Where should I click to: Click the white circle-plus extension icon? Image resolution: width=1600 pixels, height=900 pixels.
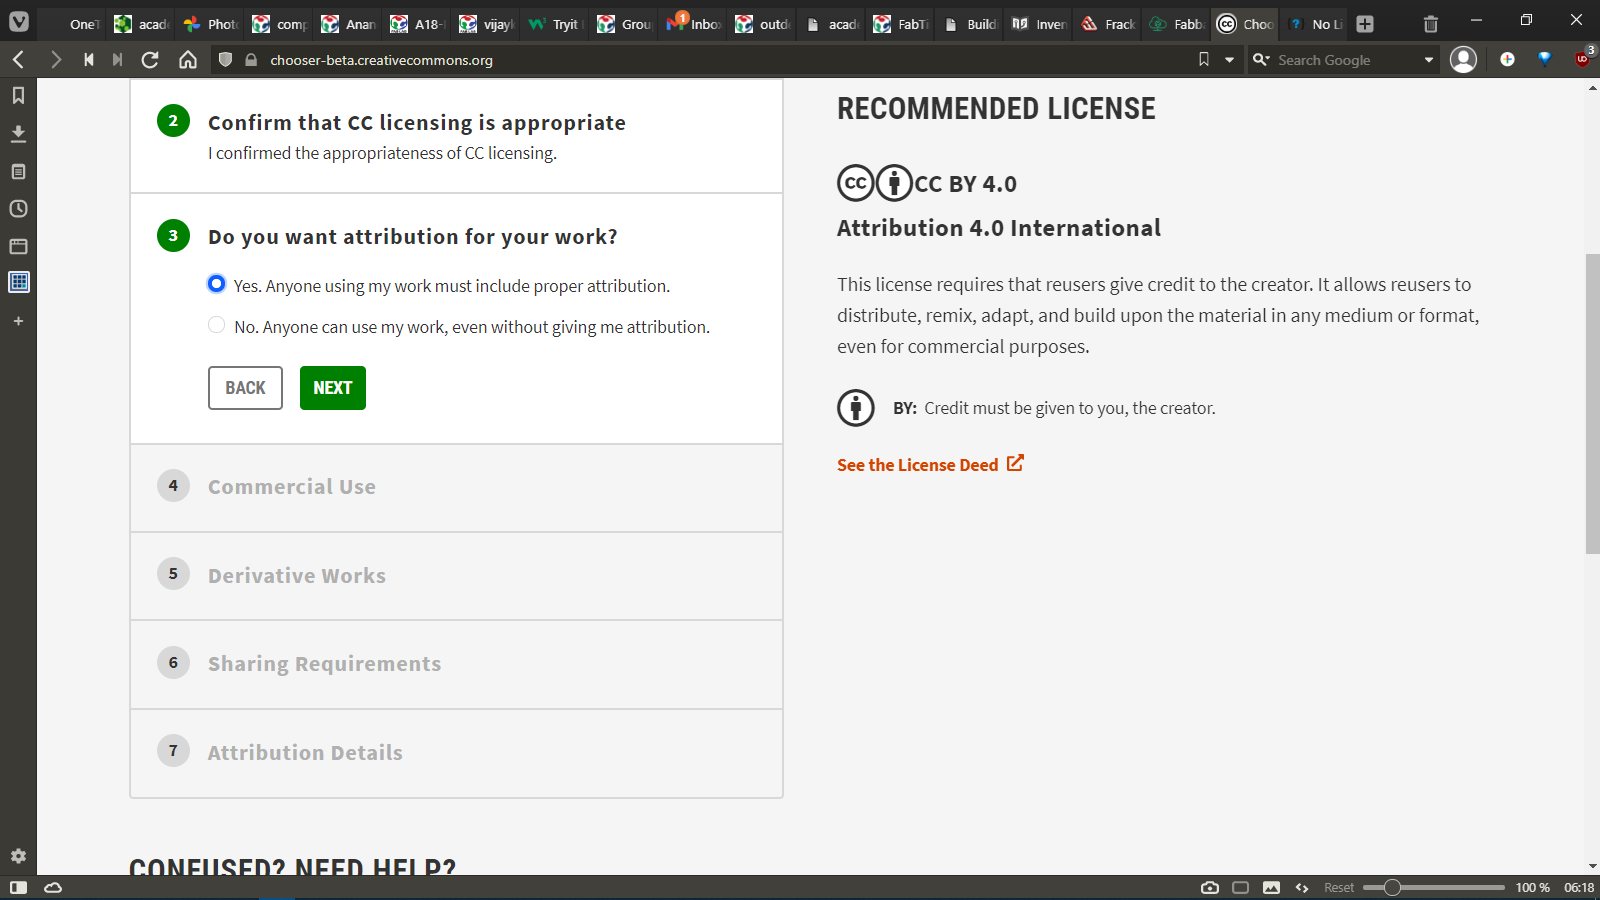1507,59
